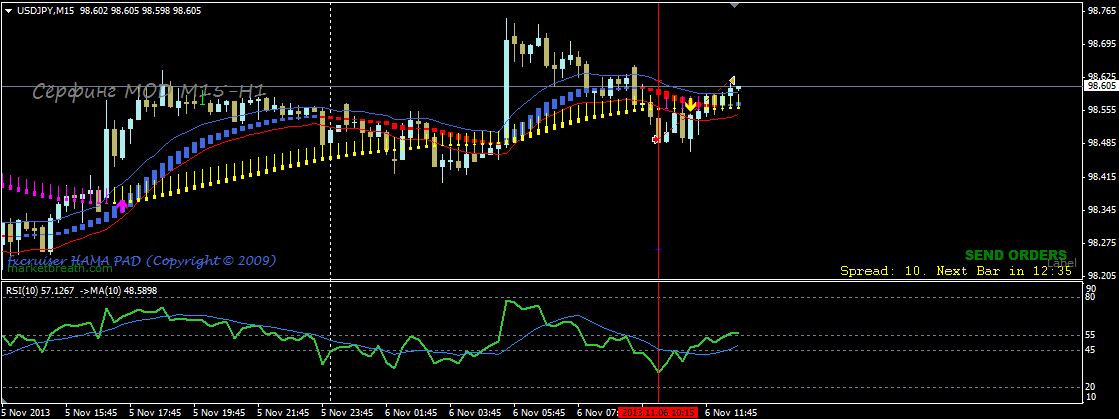Click the '6 Nov 11:45' time axis label

731,413
